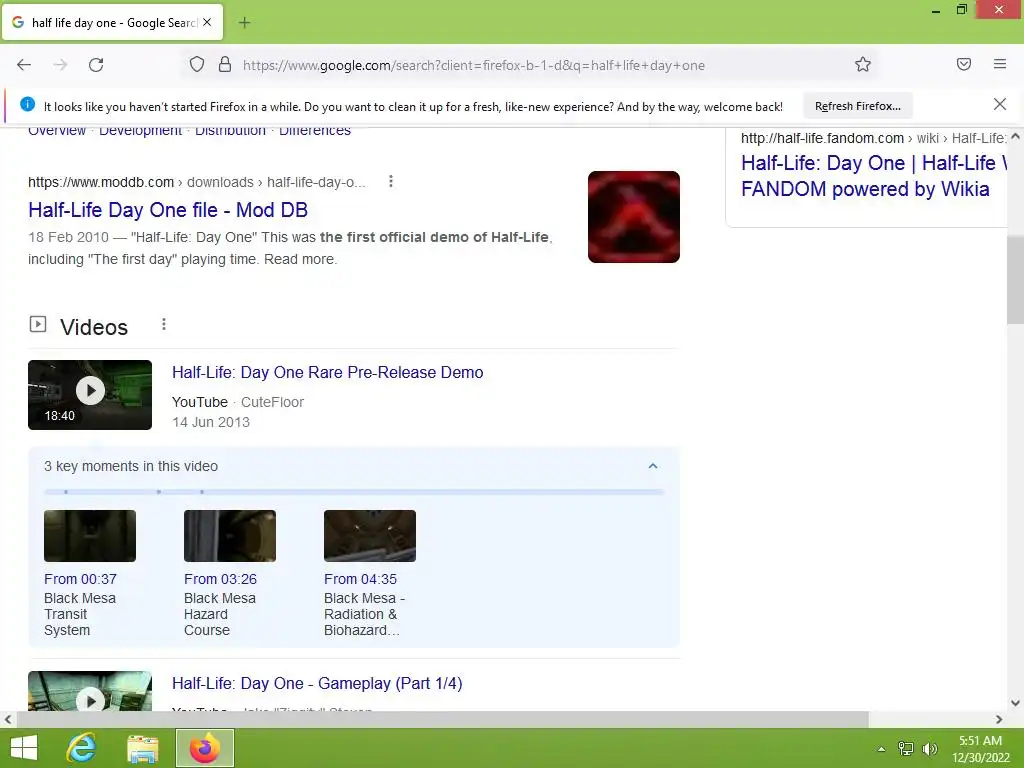Click the vertical scrollbar thumb
1024x768 pixels.
[x=1015, y=280]
